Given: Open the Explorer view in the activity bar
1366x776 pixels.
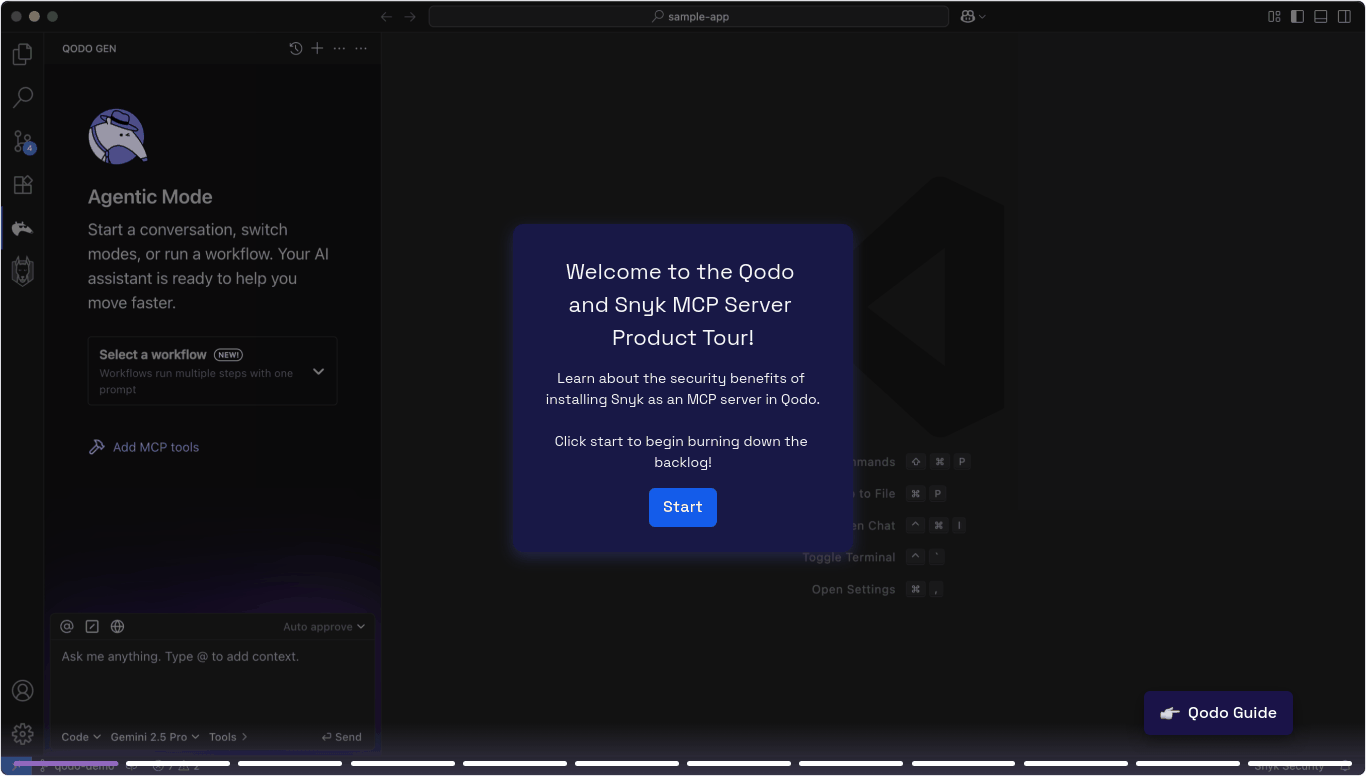Looking at the screenshot, I should (x=22, y=54).
